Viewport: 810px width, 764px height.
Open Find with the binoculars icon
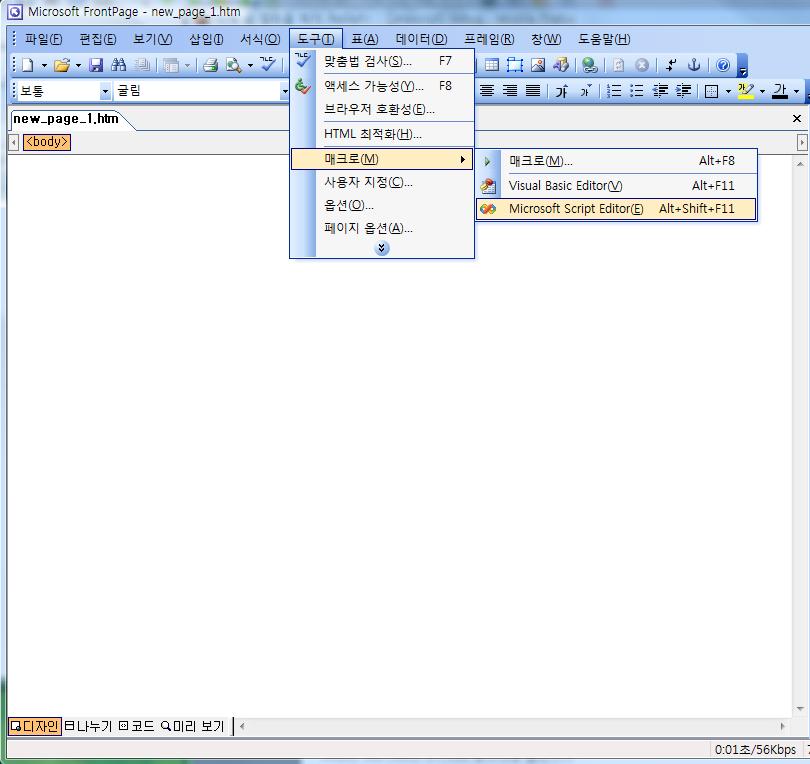(x=118, y=65)
